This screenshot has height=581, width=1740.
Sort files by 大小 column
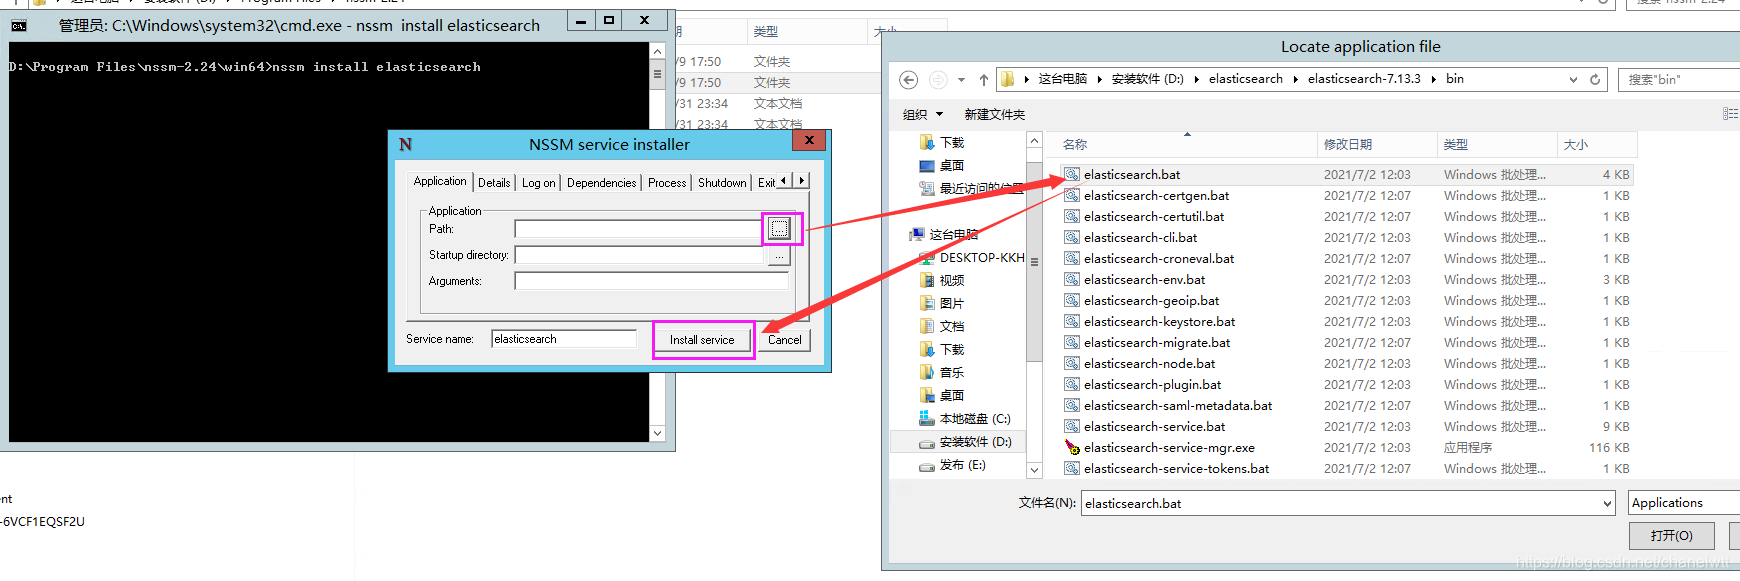1597,145
